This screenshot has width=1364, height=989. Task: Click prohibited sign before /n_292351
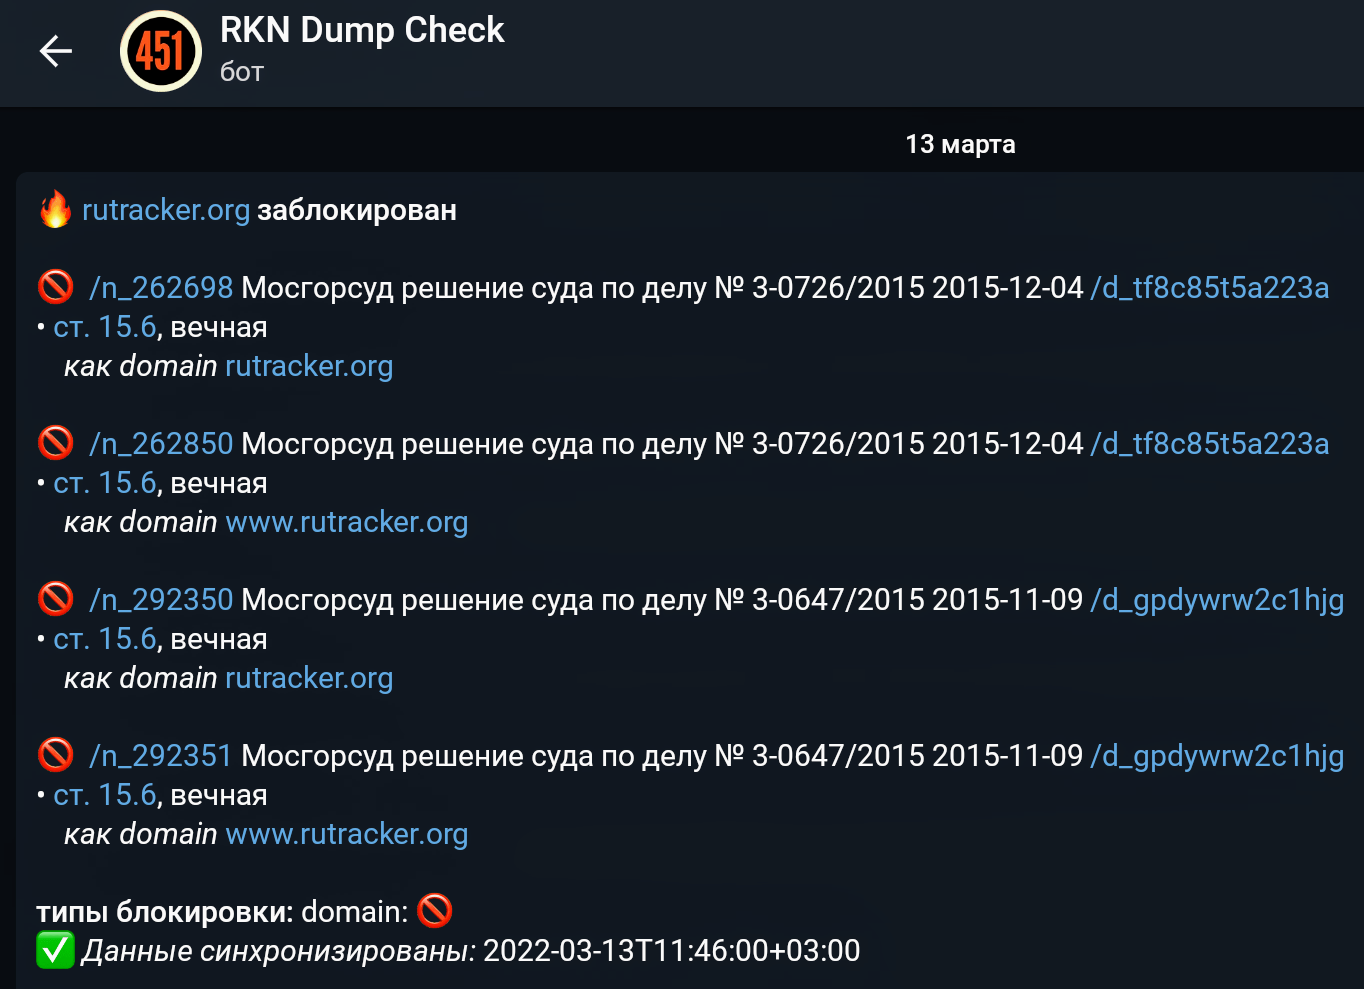pos(55,755)
